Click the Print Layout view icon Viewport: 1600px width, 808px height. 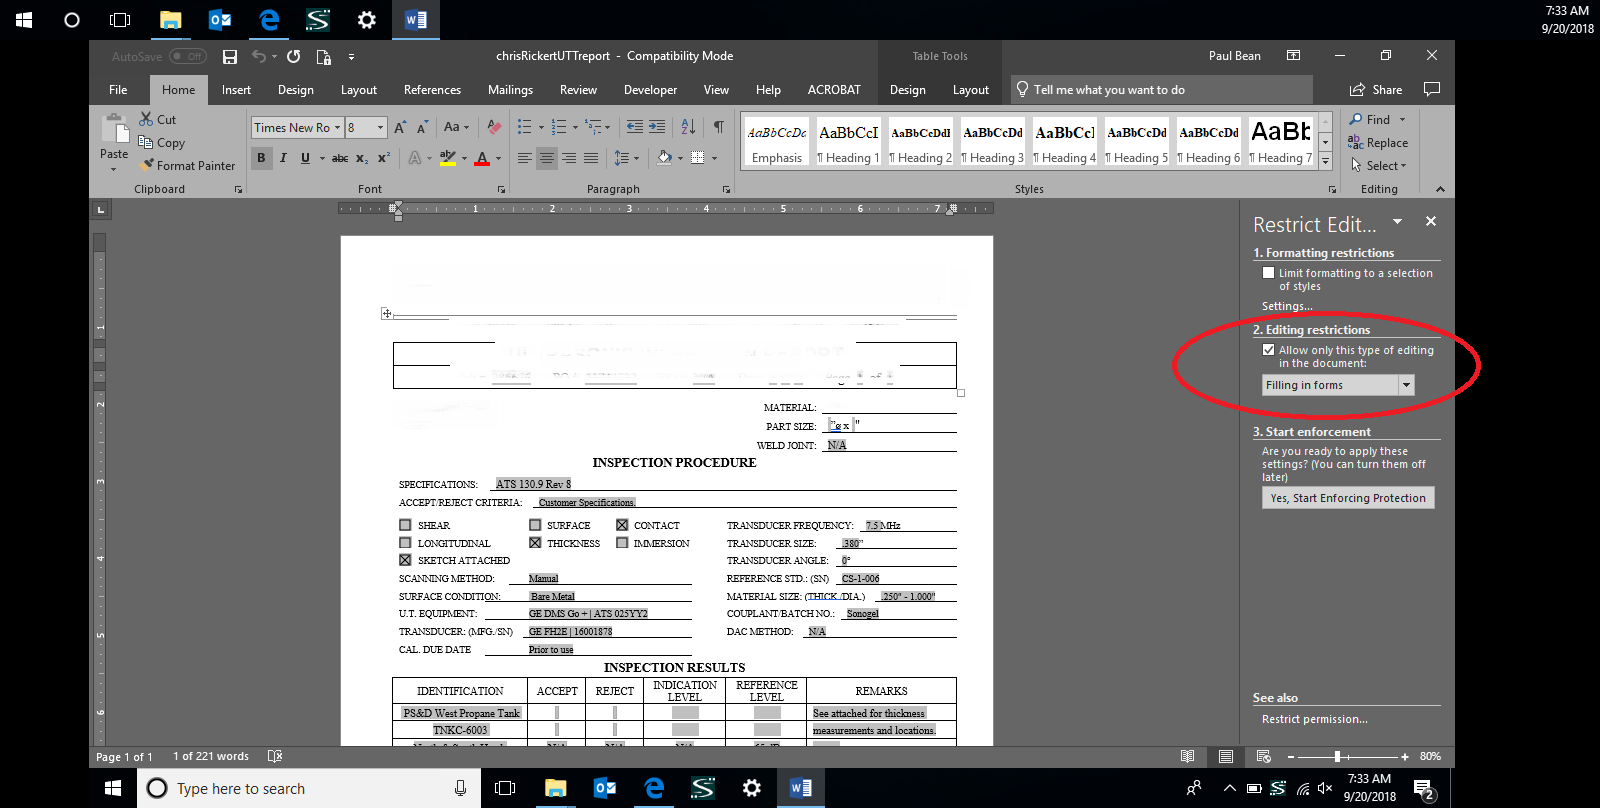(1225, 756)
